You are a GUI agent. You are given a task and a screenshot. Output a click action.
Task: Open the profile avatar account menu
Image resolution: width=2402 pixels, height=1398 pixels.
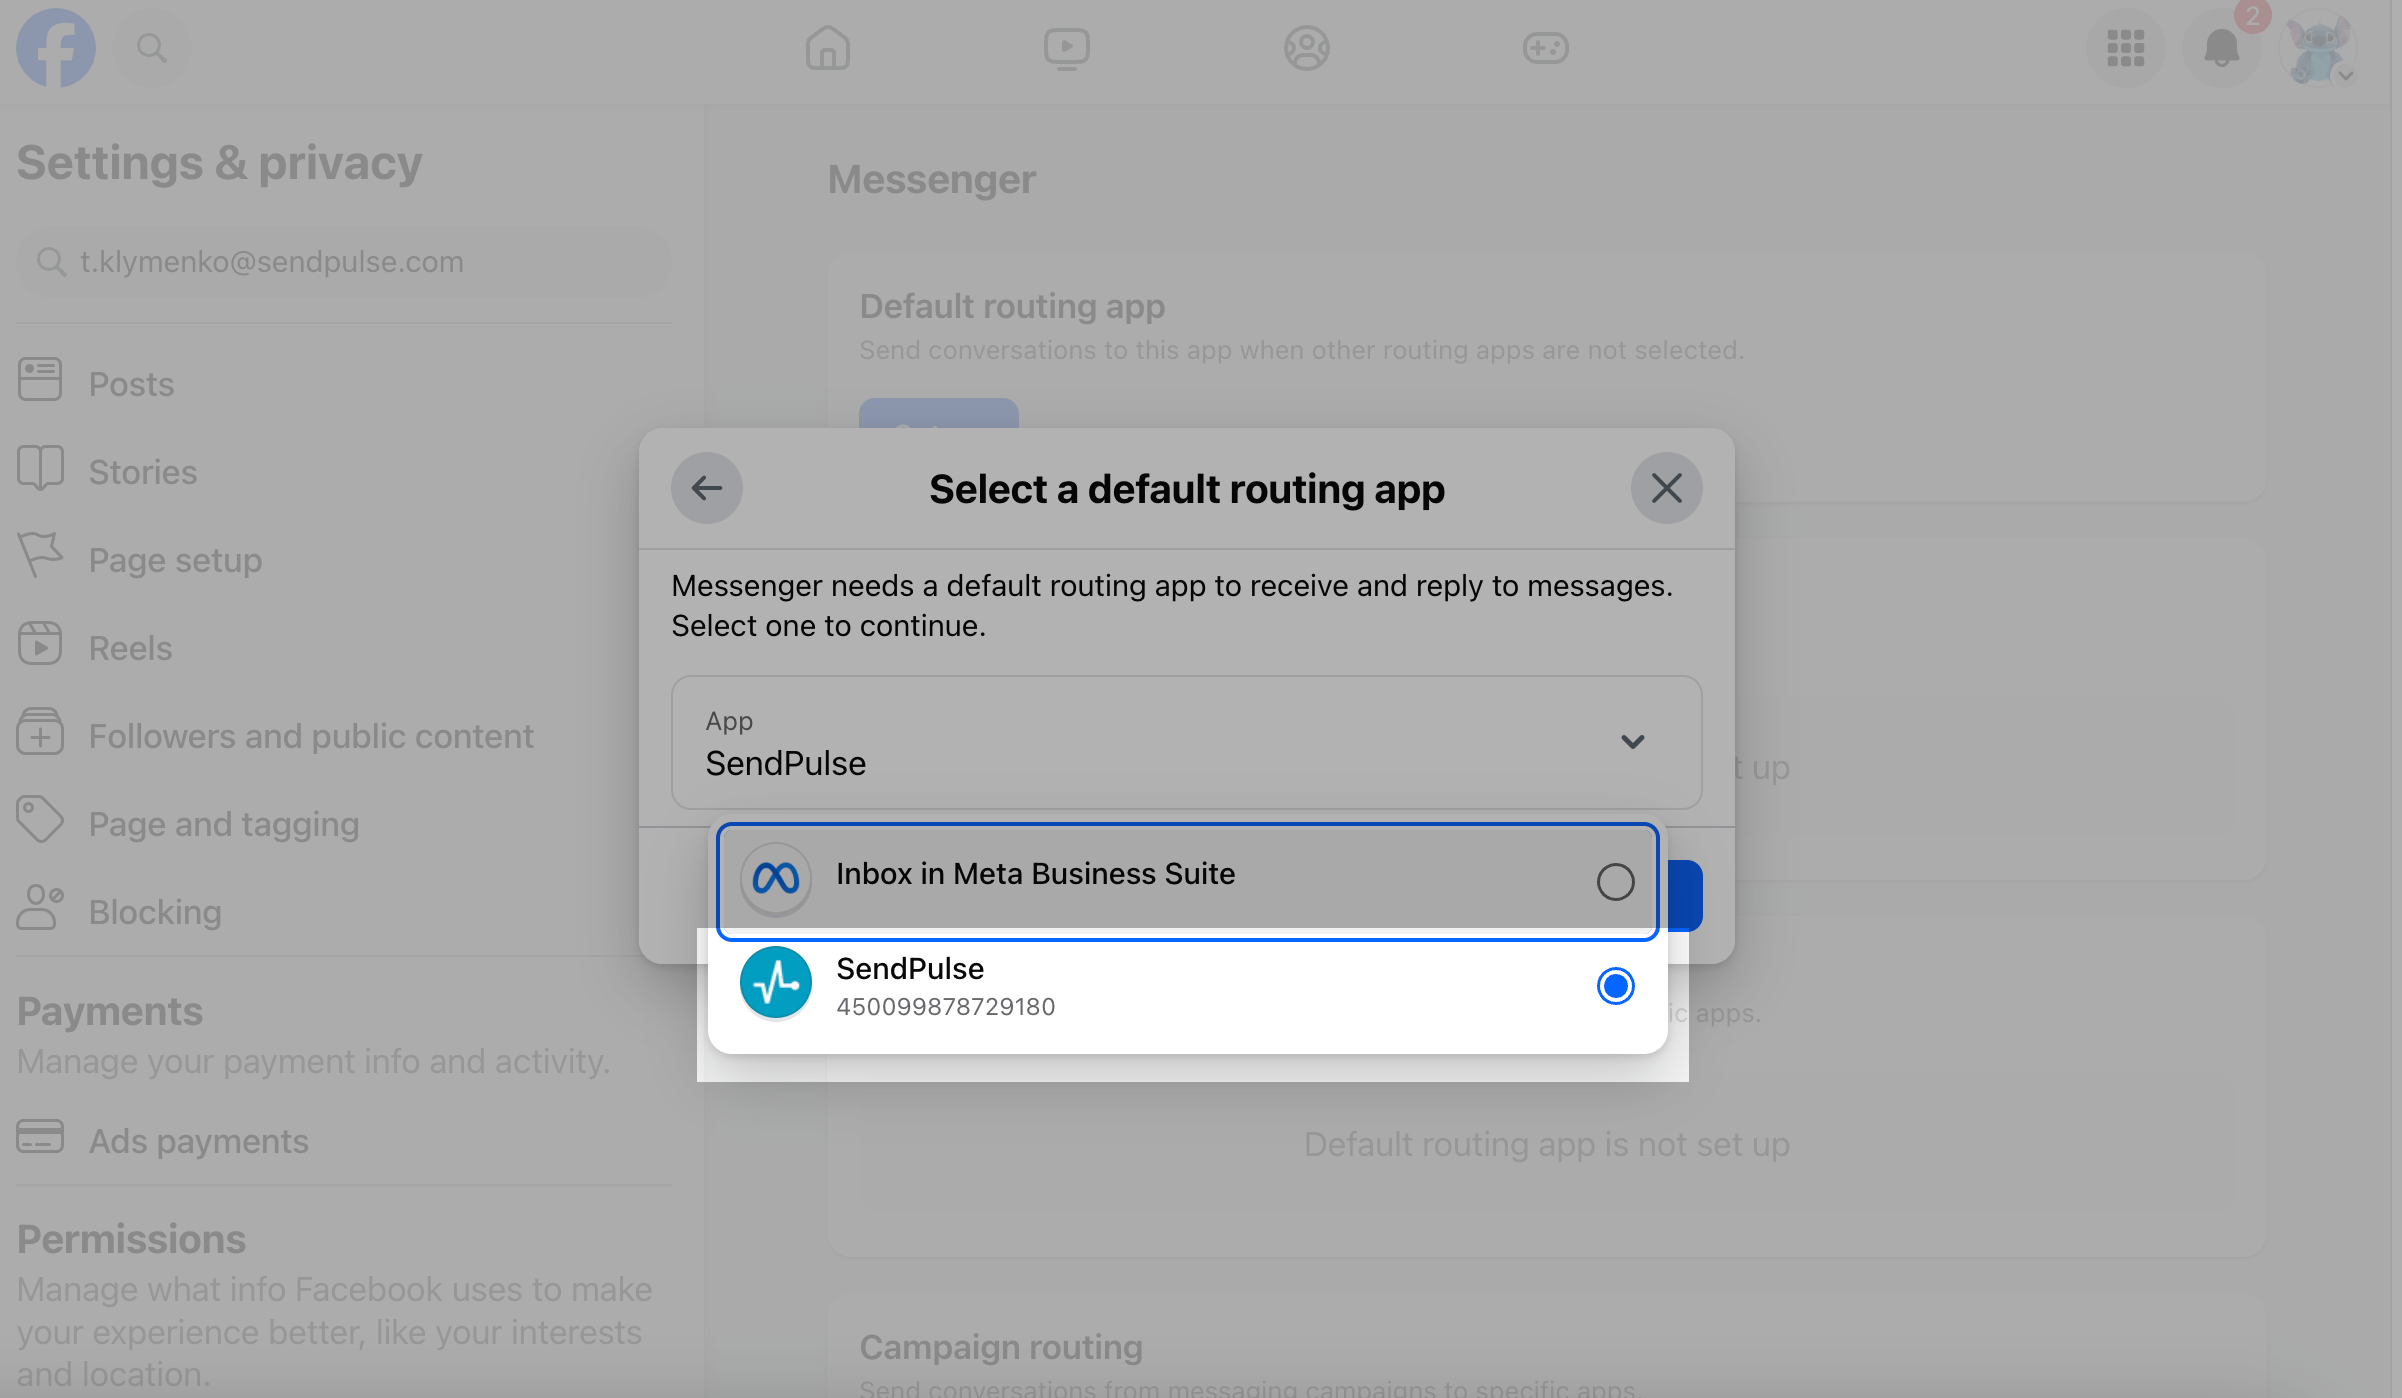pos(2319,47)
